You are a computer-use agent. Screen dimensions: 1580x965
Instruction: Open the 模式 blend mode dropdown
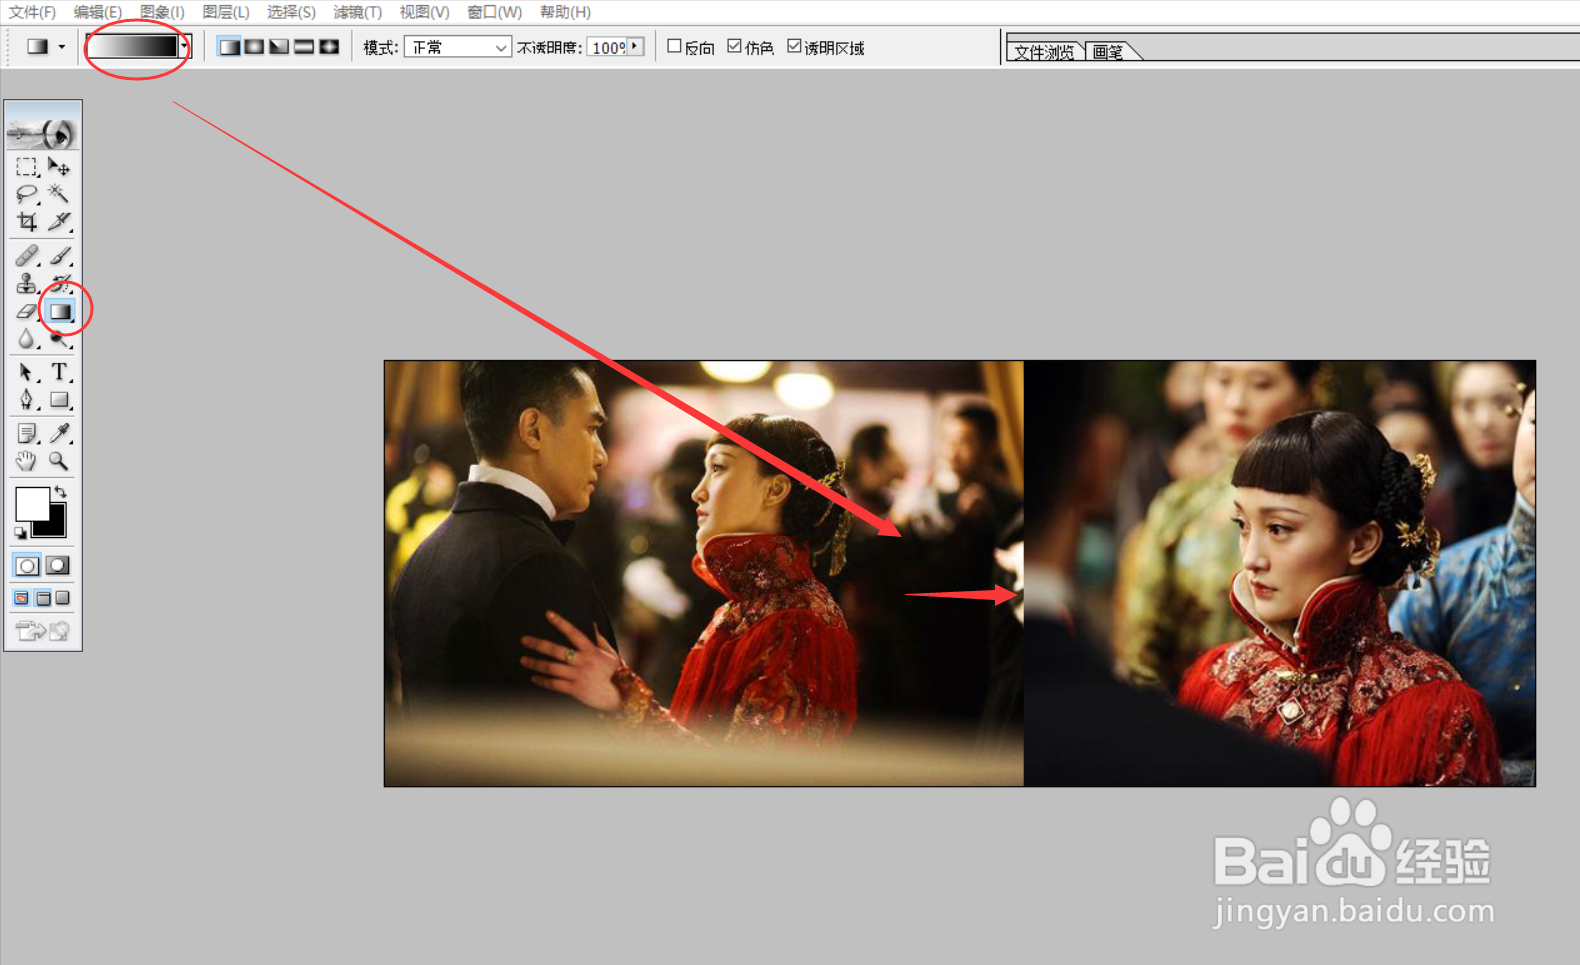458,47
